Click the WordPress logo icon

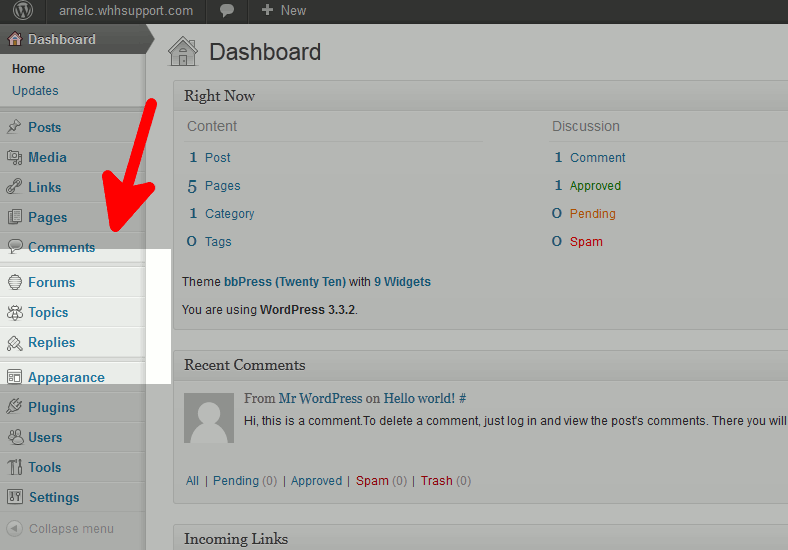tap(23, 11)
